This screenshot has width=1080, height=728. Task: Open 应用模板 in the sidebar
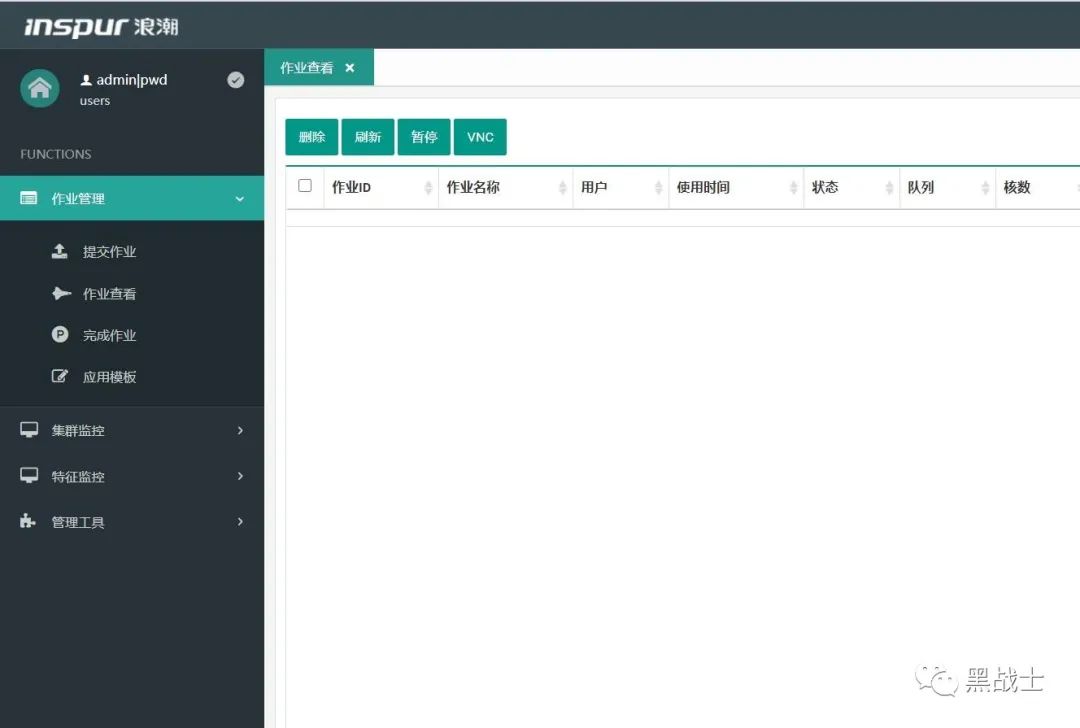[110, 377]
